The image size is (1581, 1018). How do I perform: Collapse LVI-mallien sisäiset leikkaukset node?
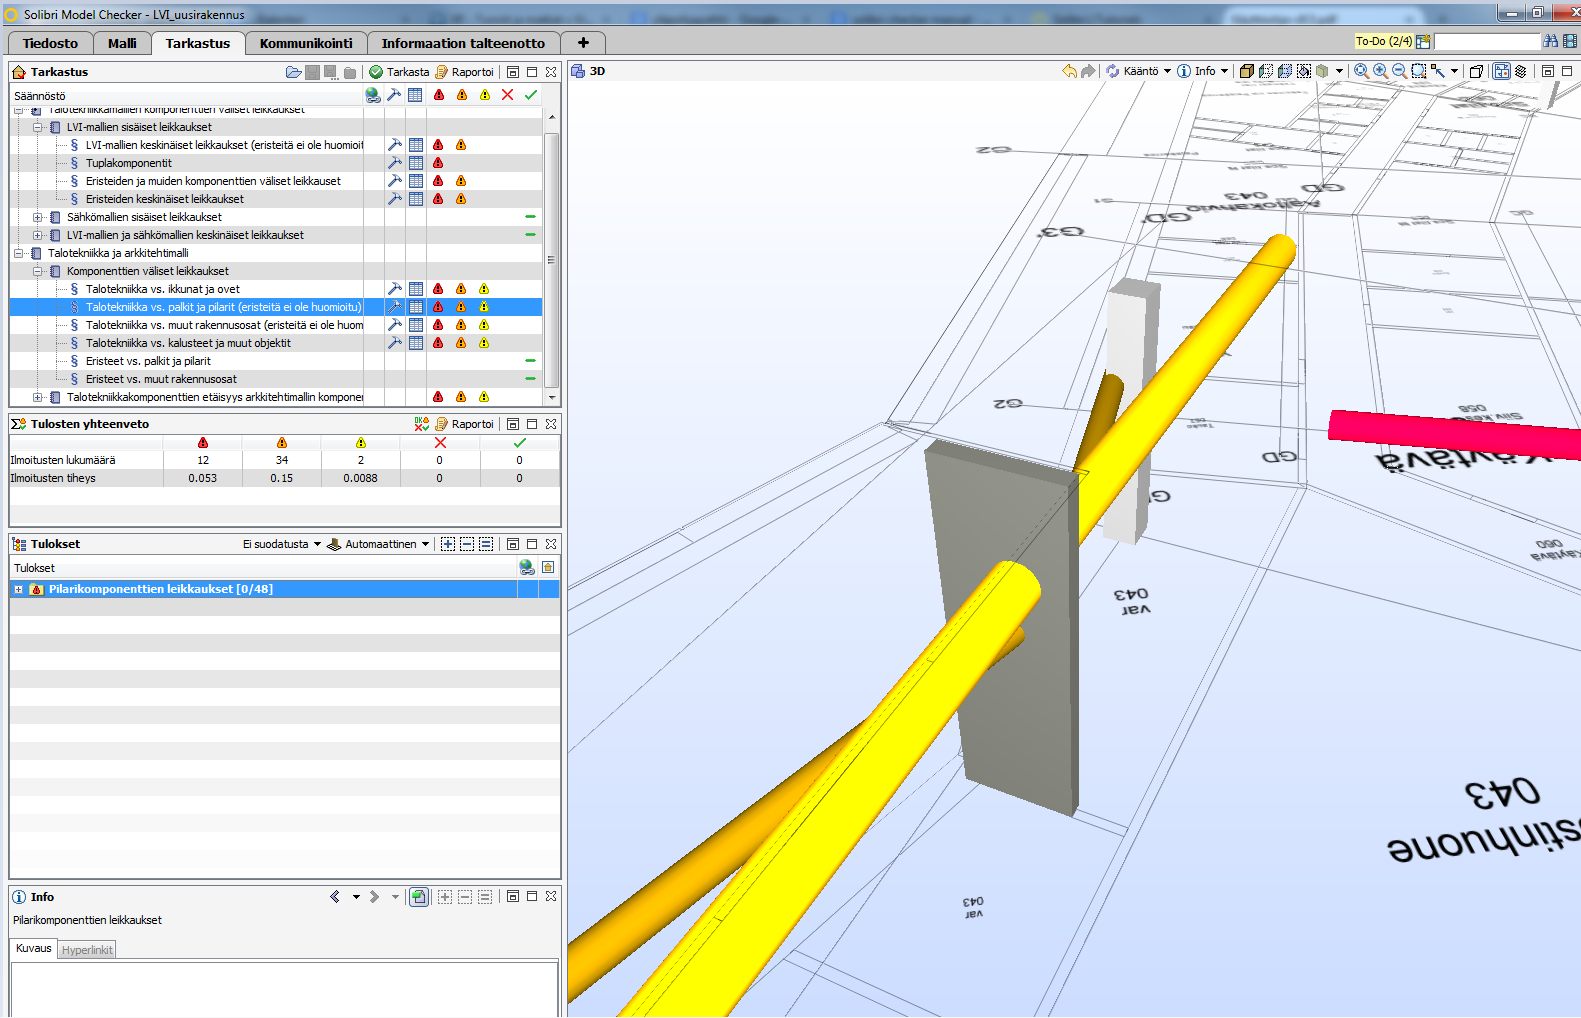[38, 127]
